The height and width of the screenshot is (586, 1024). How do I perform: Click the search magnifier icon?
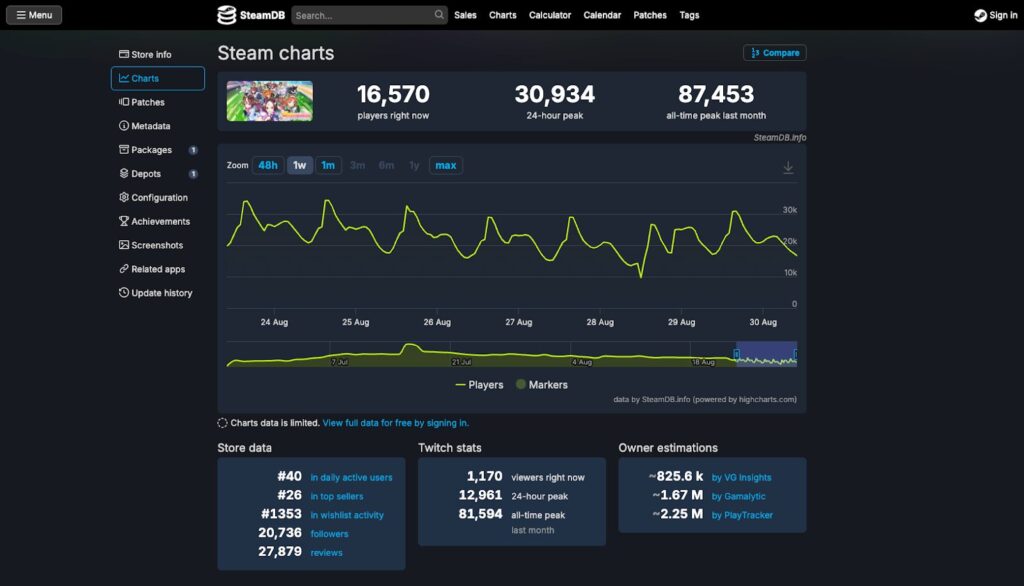(x=439, y=15)
